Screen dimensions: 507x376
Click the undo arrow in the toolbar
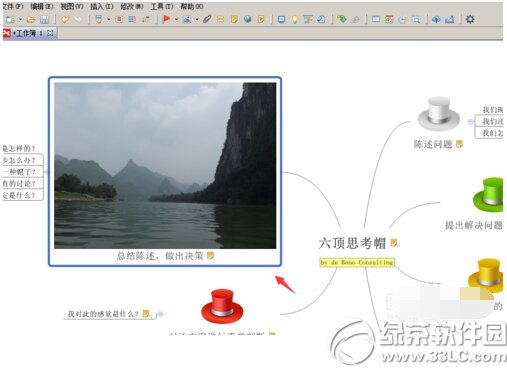coord(65,20)
